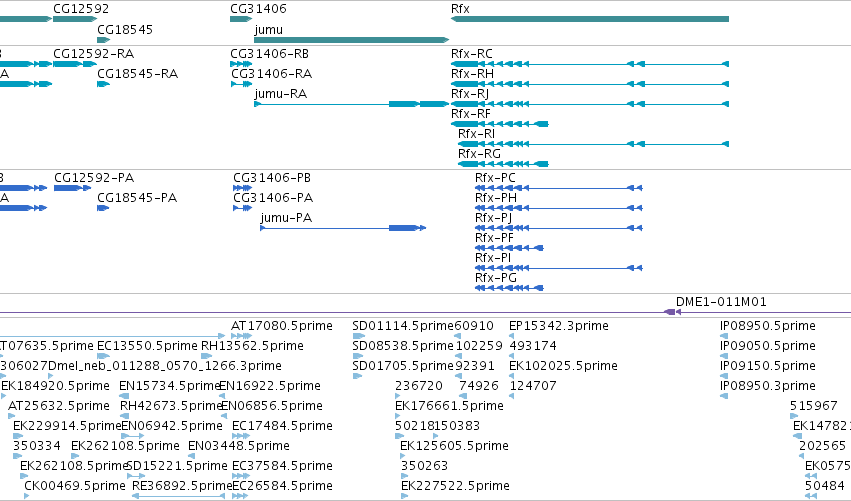
Task: Open the EK184920.5prime EST
Action: tap(4, 396)
